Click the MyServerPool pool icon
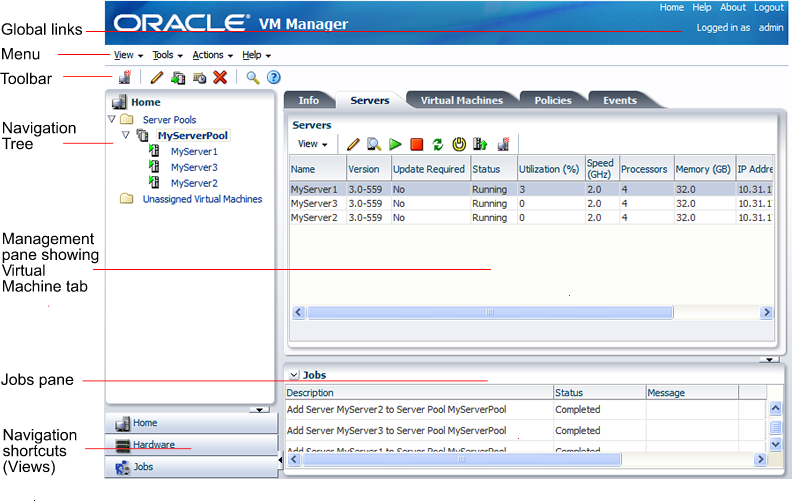Viewport: 792px width, 501px height. (x=143, y=135)
